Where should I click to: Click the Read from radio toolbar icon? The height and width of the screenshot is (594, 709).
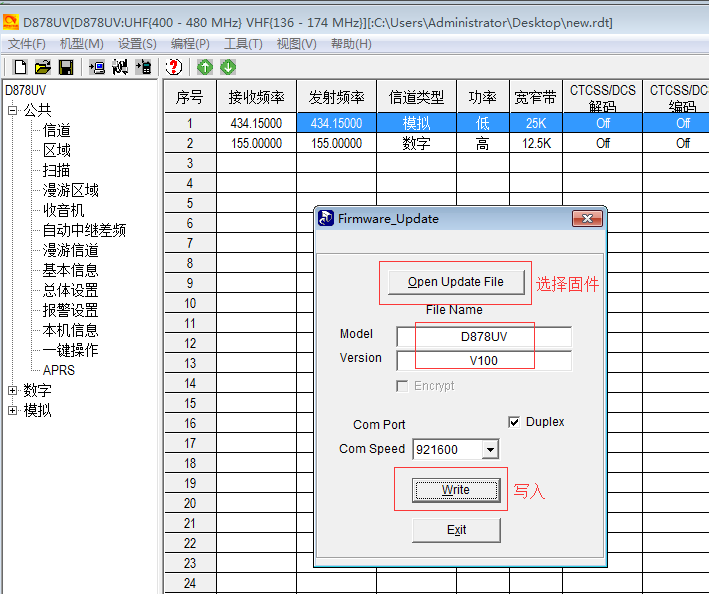click(97, 67)
